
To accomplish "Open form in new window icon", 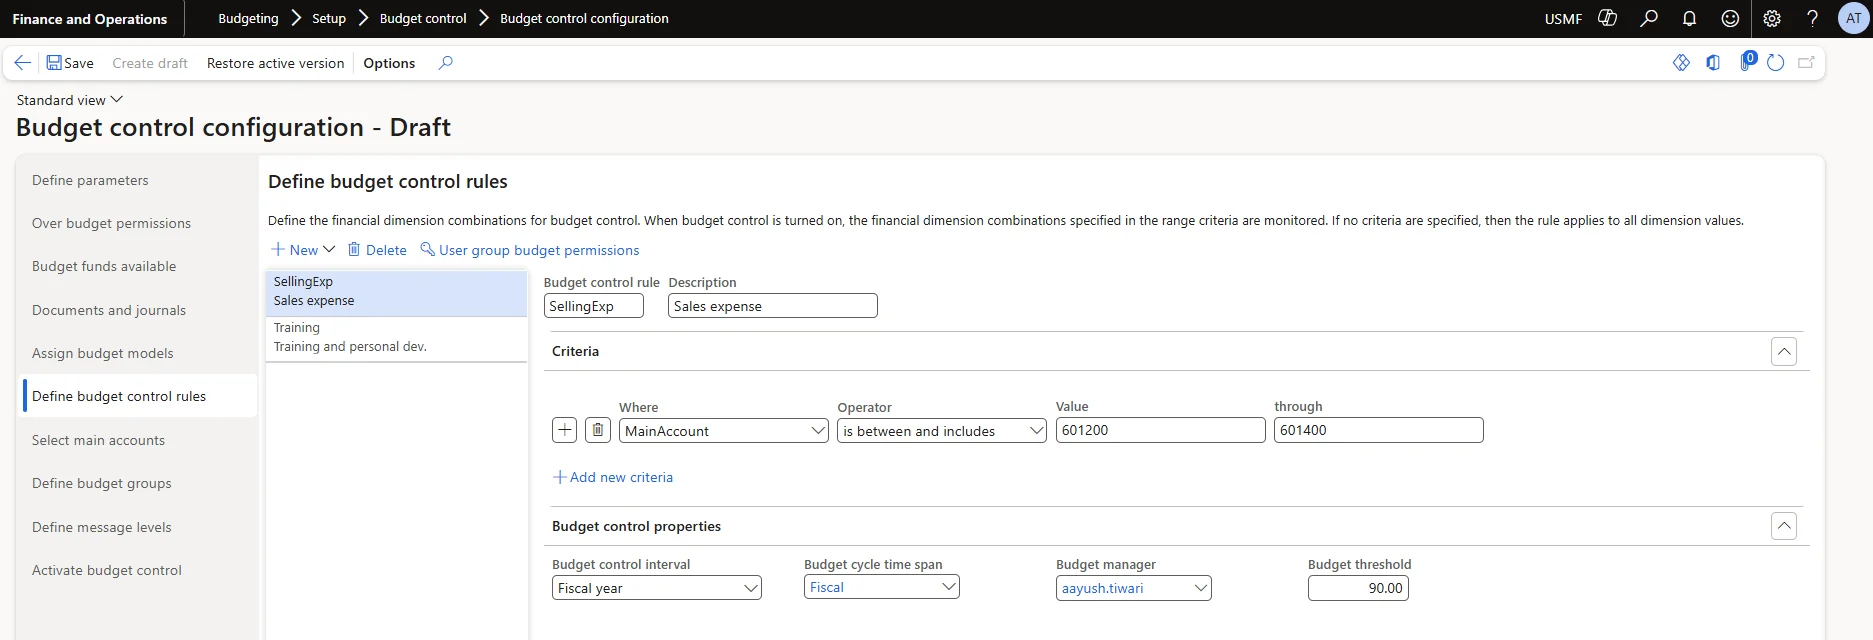I will coord(1806,63).
